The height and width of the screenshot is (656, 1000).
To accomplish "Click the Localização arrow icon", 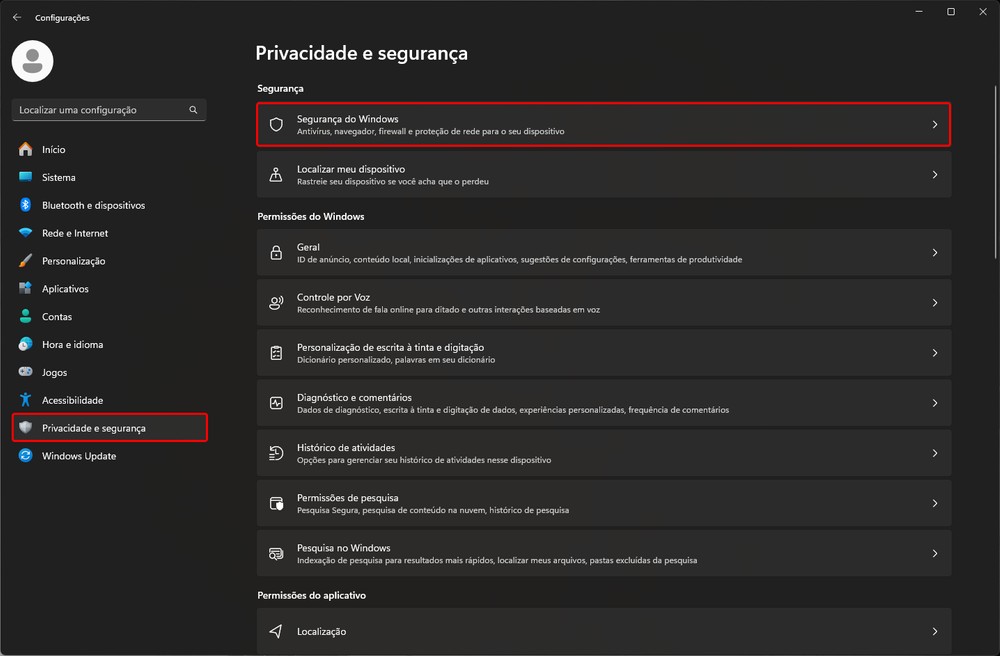I will 276,632.
